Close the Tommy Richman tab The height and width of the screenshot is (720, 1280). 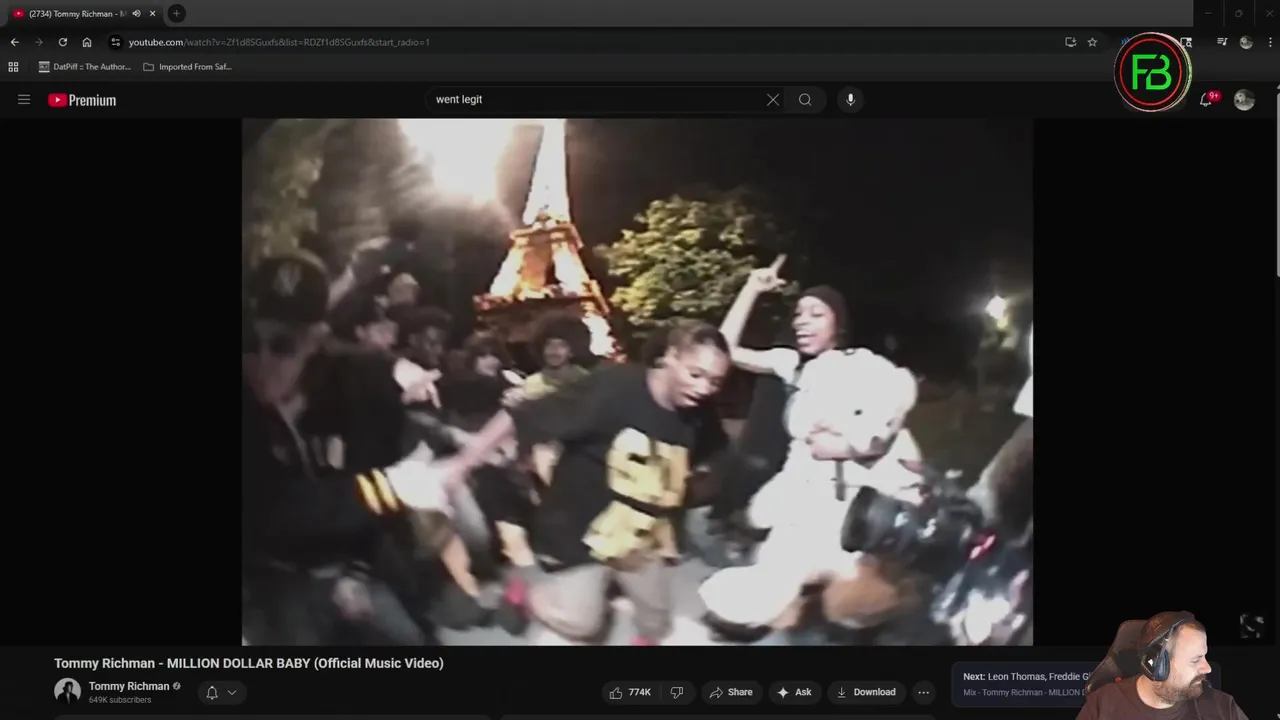click(152, 14)
